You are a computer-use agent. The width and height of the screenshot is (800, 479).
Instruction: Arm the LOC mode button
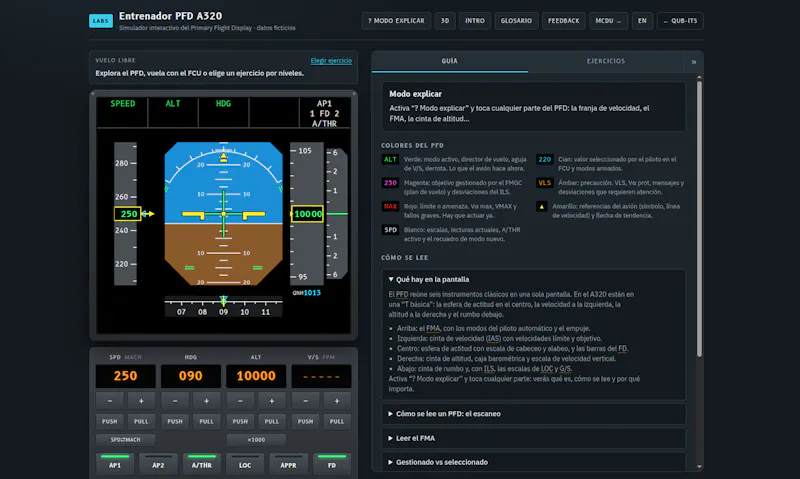(245, 464)
